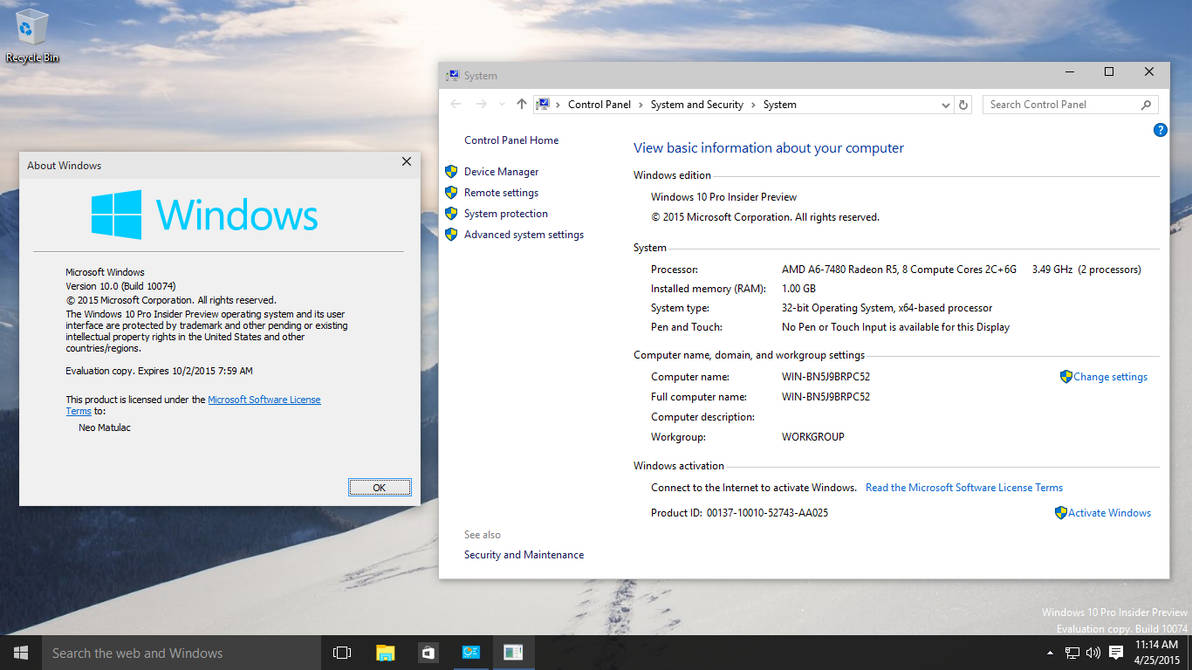Screen dimensions: 1192x670
Task: Select Control Panel in the breadcrumb
Action: click(x=599, y=104)
